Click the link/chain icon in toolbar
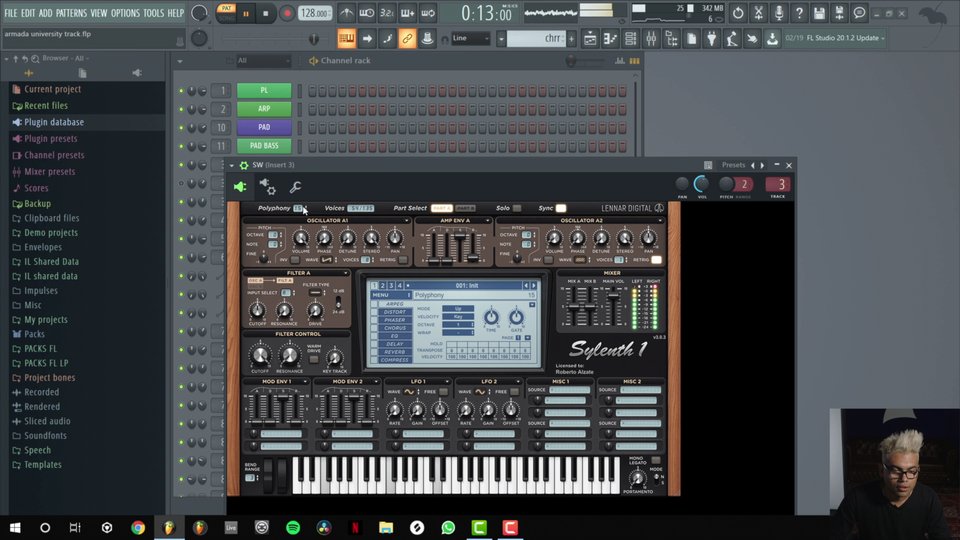 click(x=407, y=39)
